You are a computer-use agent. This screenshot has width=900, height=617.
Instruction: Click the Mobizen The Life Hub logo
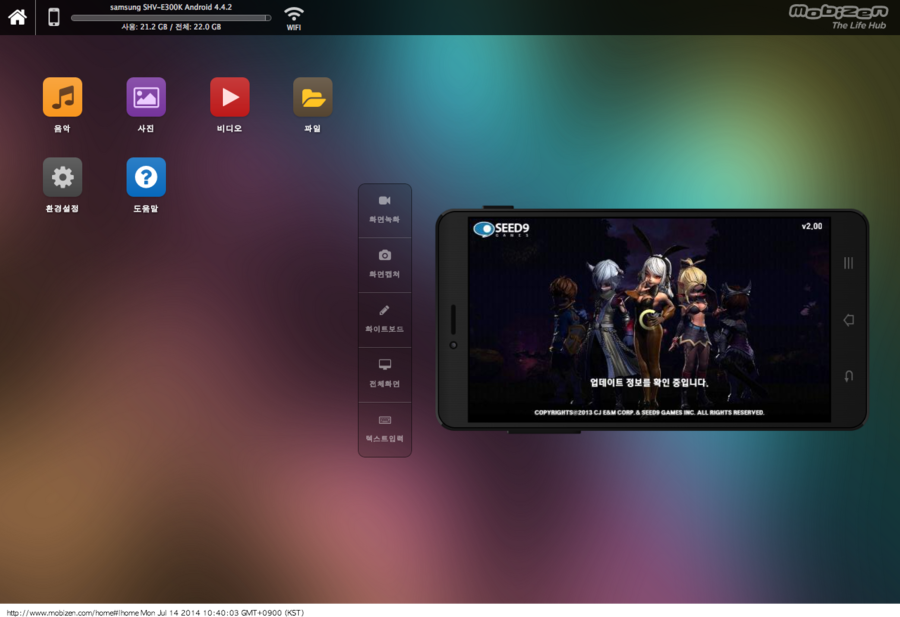coord(838,17)
